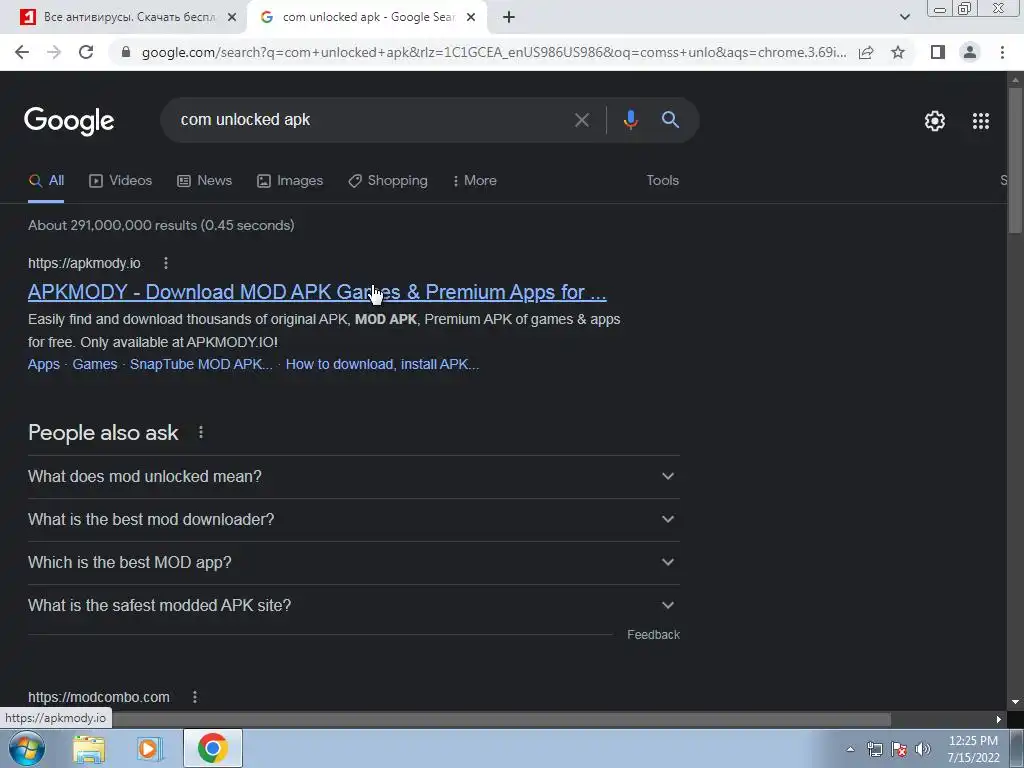
Task: Open the Windows Start menu
Action: pyautogui.click(x=27, y=748)
